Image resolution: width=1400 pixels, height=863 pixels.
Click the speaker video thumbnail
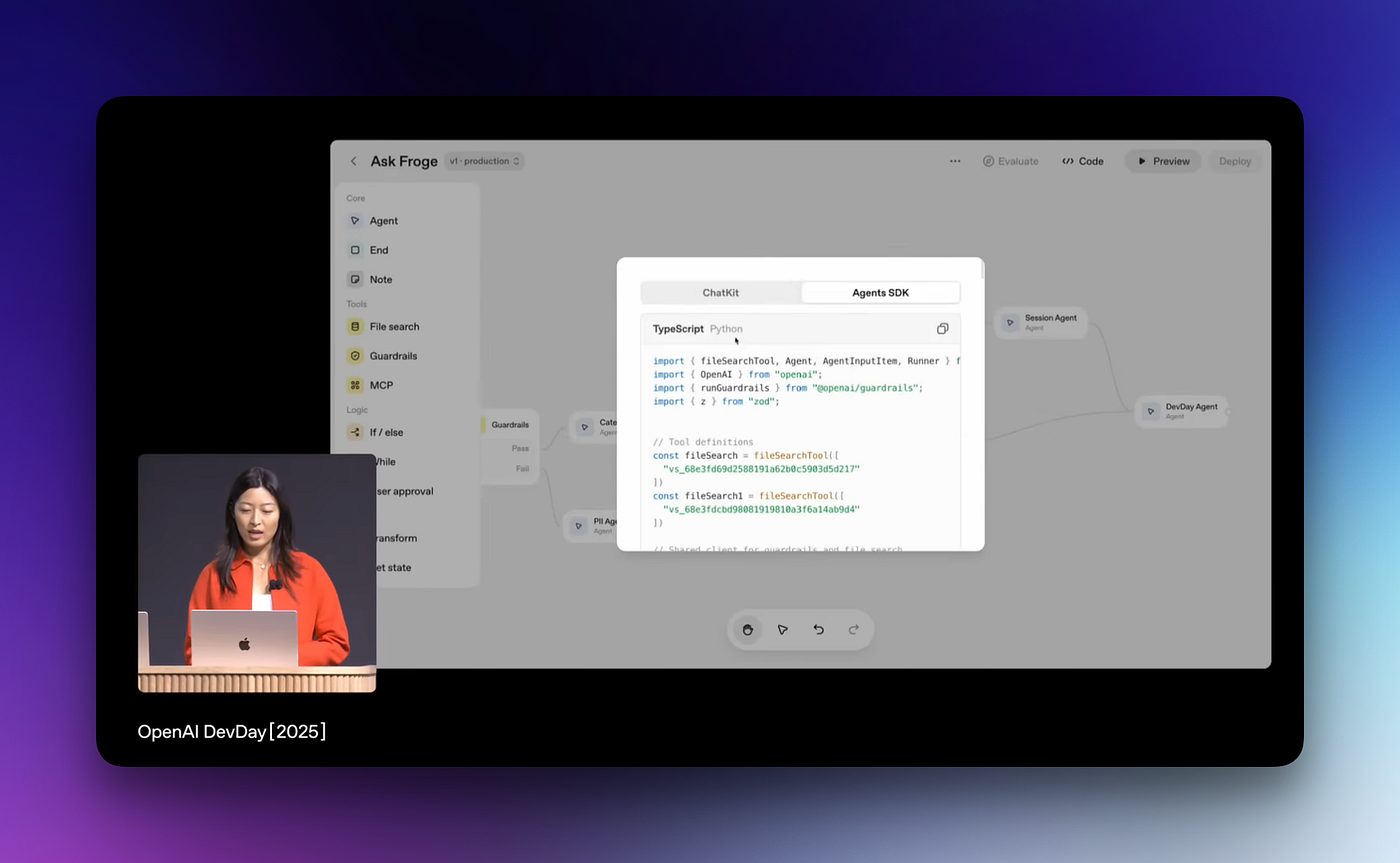pyautogui.click(x=257, y=573)
